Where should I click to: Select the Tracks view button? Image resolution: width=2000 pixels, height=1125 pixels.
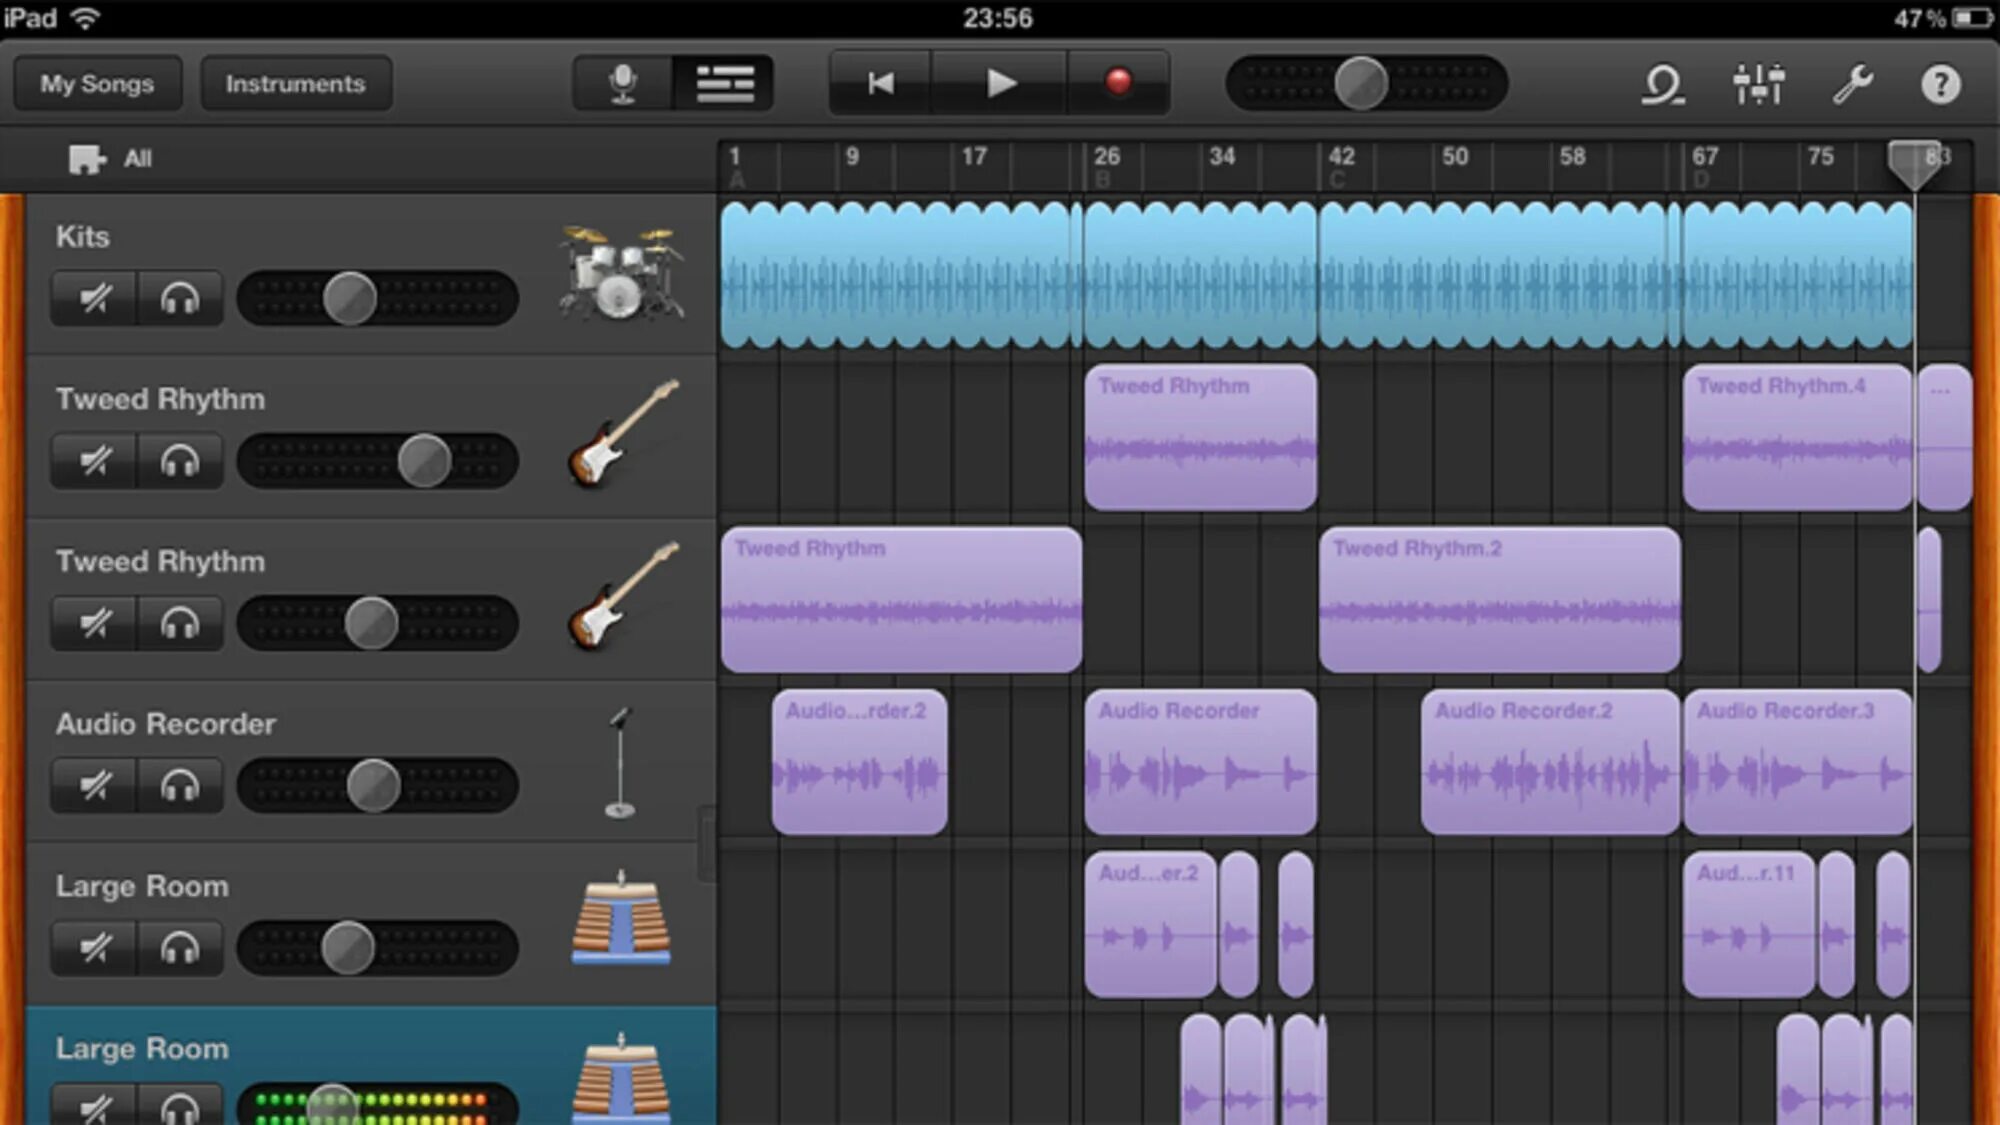coord(725,83)
